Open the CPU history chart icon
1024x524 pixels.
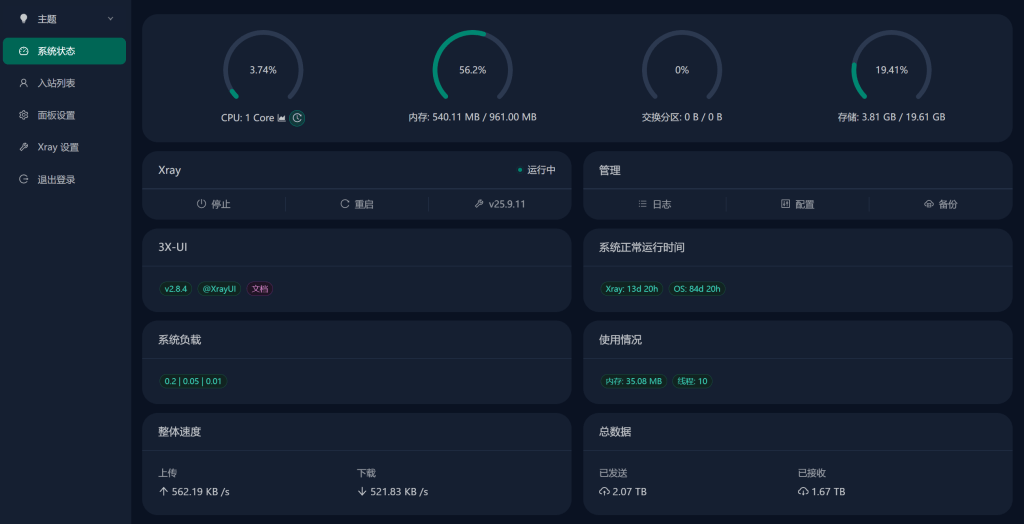point(282,118)
